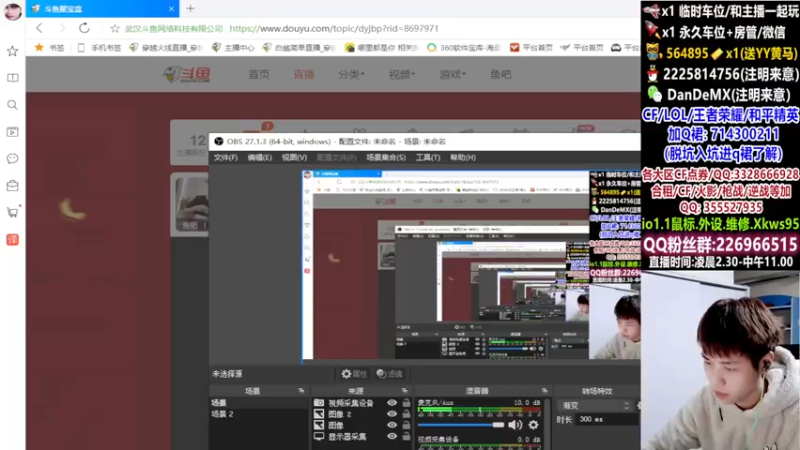This screenshot has height=450, width=800.
Task: Click the browser forward arrow
Action: [62, 28]
